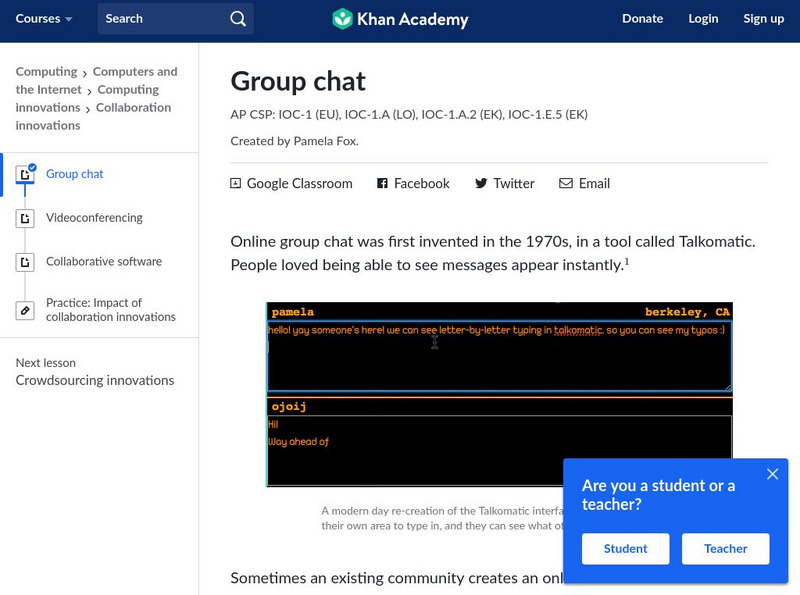Open the Donate page

tap(642, 19)
